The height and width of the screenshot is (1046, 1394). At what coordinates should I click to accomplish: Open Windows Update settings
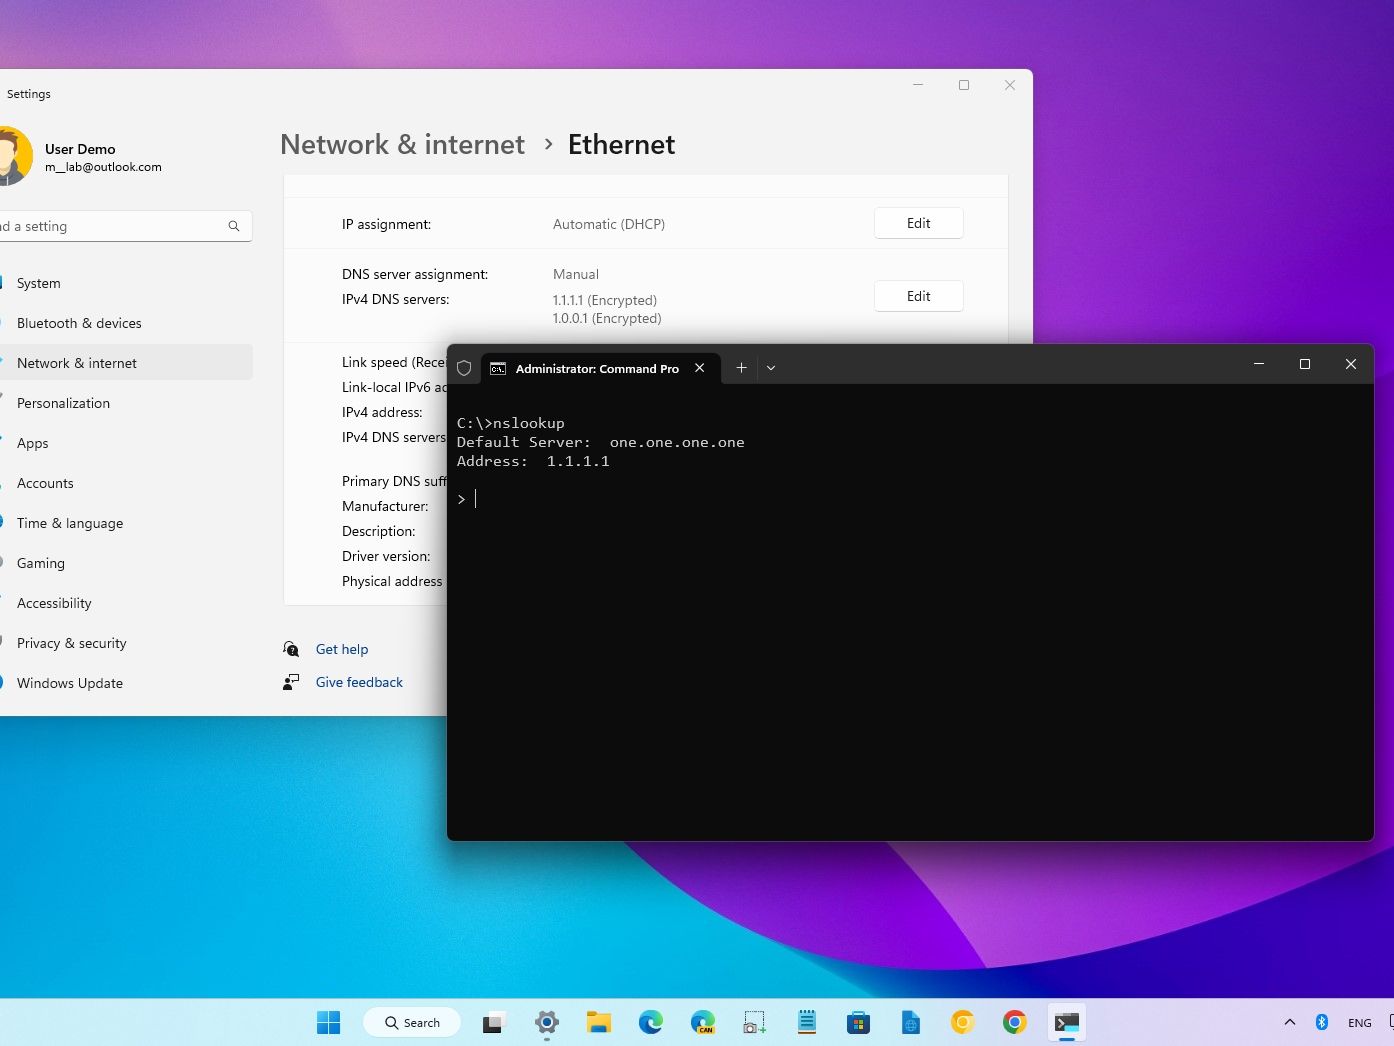tap(126, 683)
